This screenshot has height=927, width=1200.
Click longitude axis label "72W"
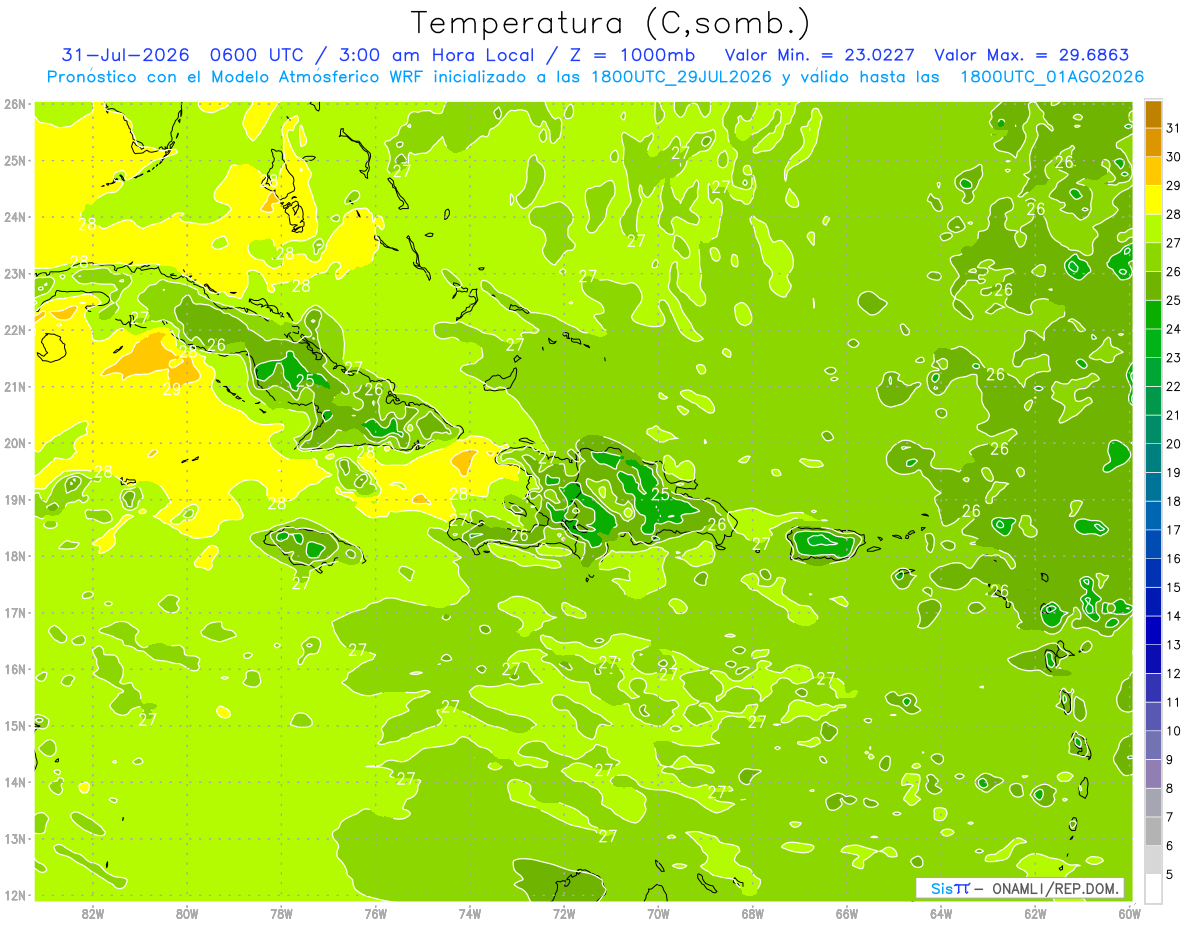pyautogui.click(x=564, y=914)
